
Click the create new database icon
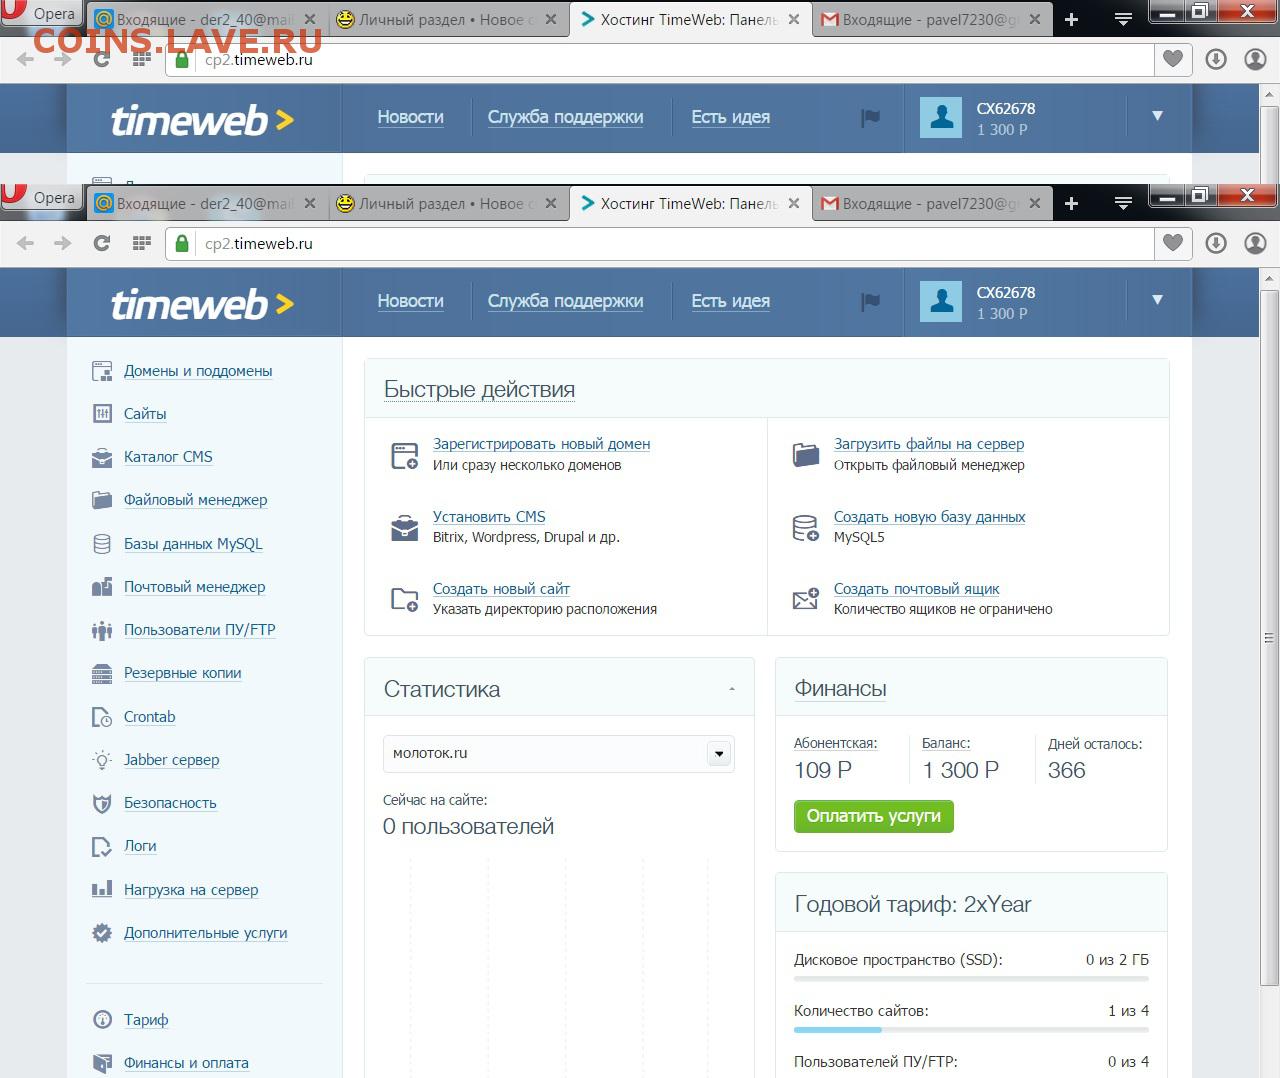coord(806,528)
